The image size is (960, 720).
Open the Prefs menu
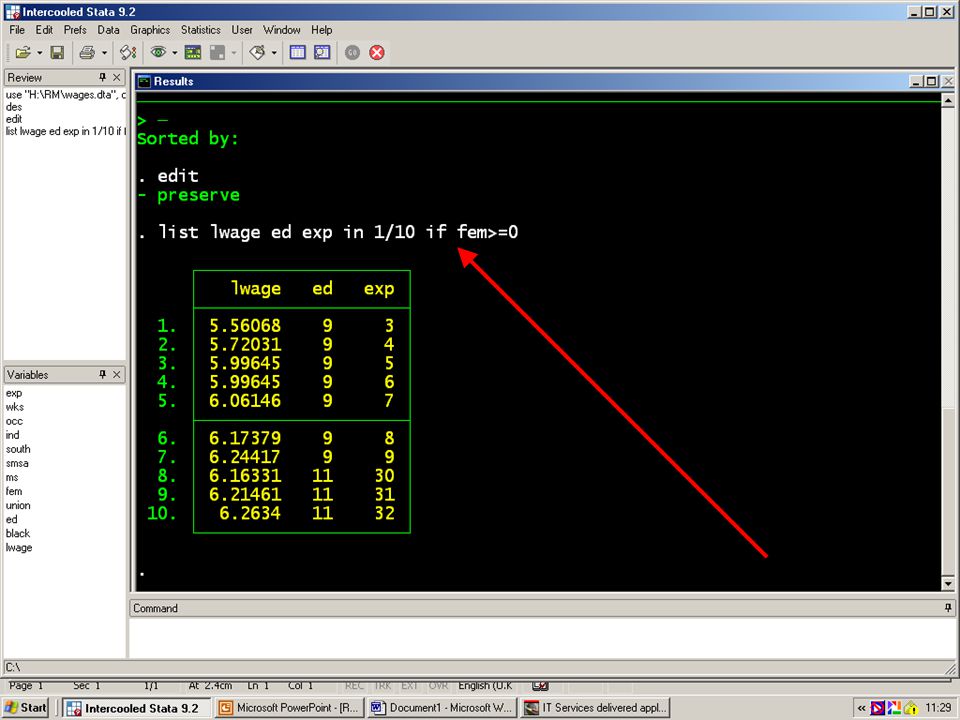[x=75, y=30]
